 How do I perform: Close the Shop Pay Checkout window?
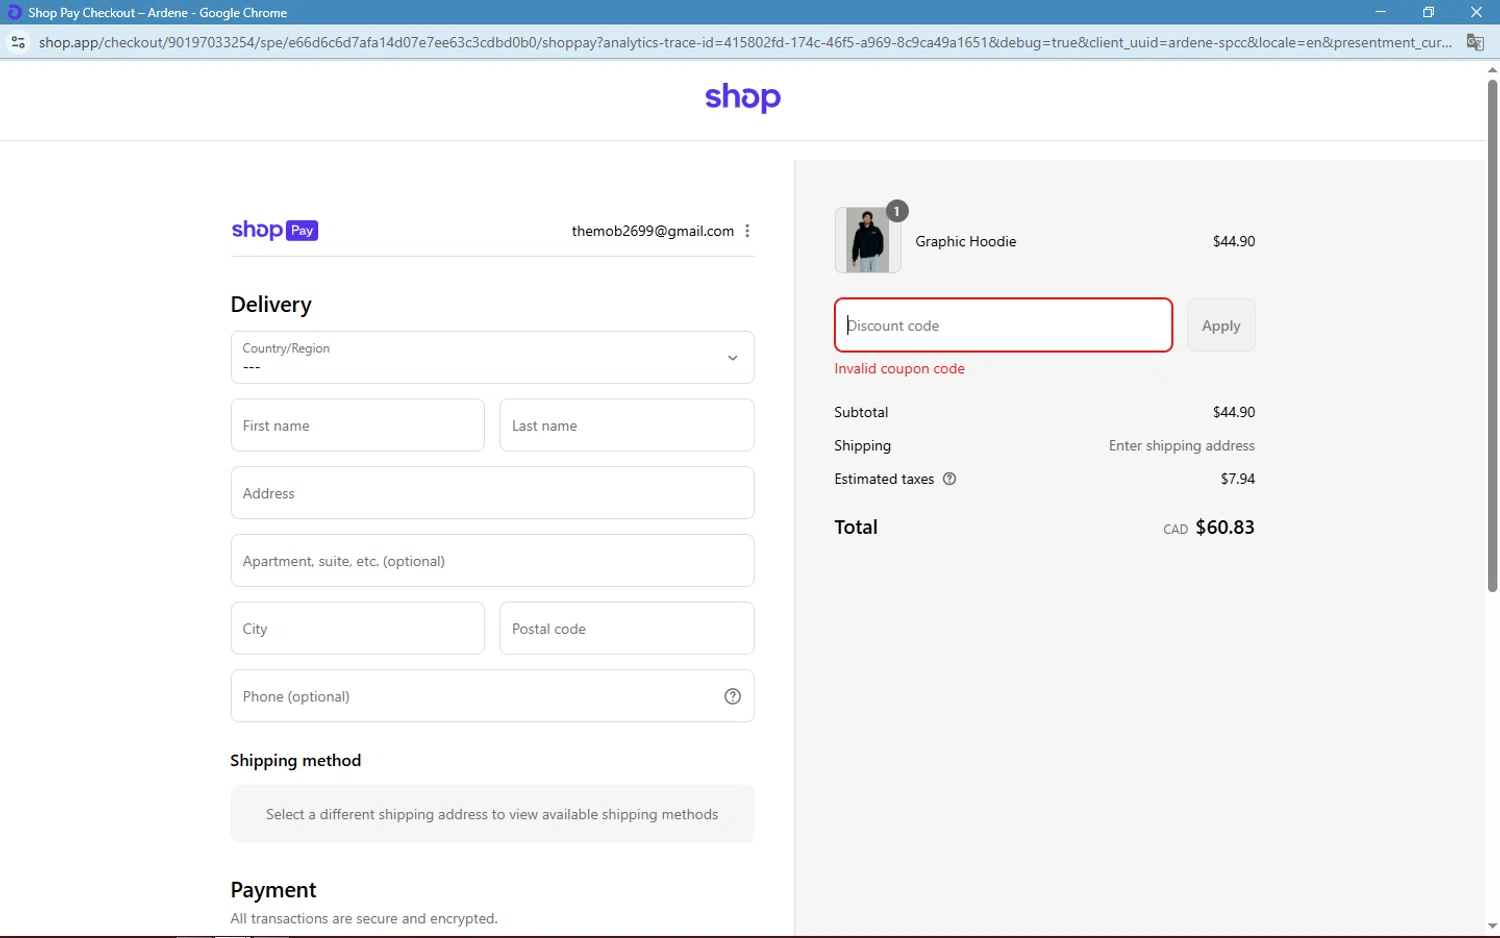coord(1476,12)
